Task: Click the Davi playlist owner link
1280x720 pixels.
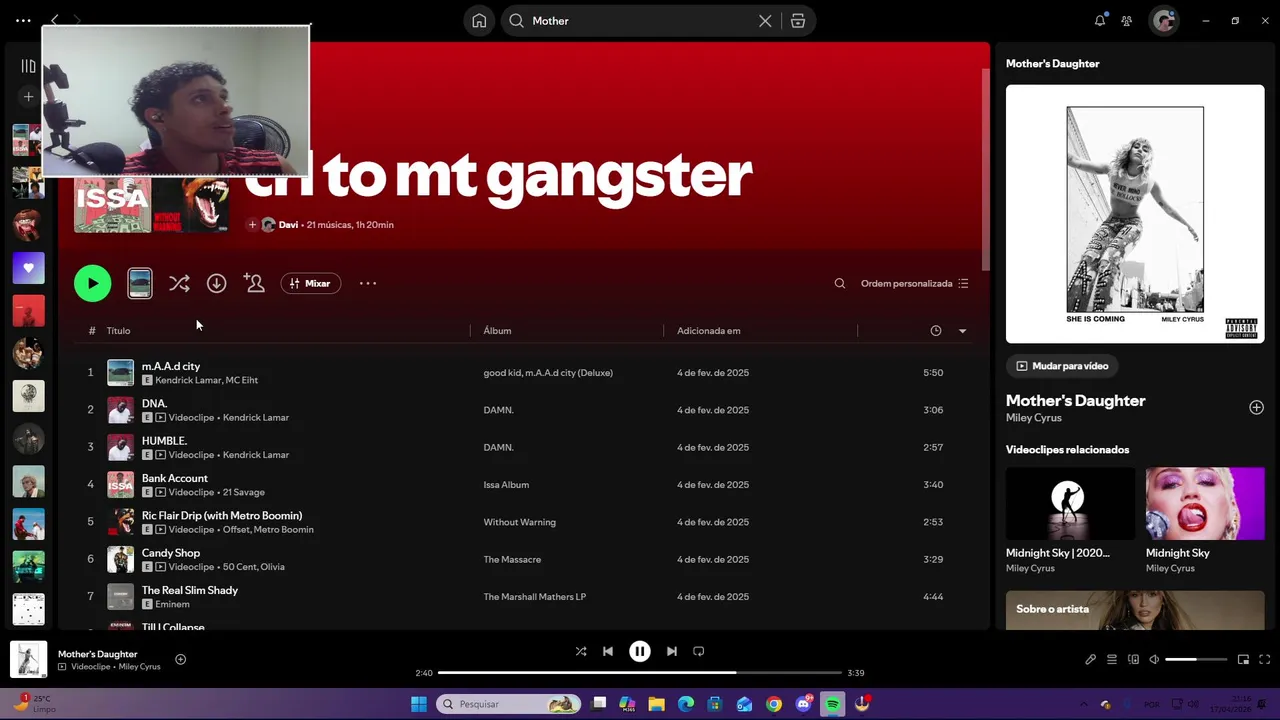Action: (288, 225)
